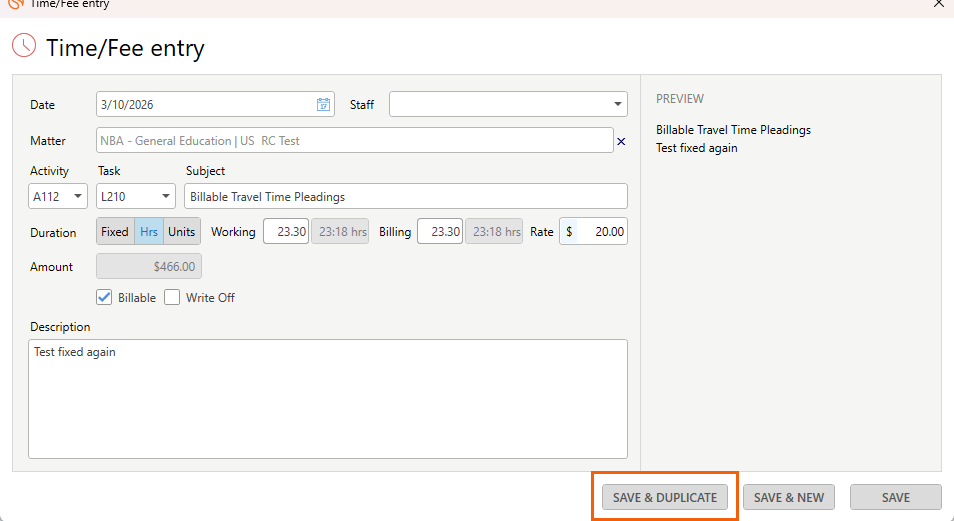Uncheck the Billable checkbox
954x521 pixels.
(x=104, y=297)
